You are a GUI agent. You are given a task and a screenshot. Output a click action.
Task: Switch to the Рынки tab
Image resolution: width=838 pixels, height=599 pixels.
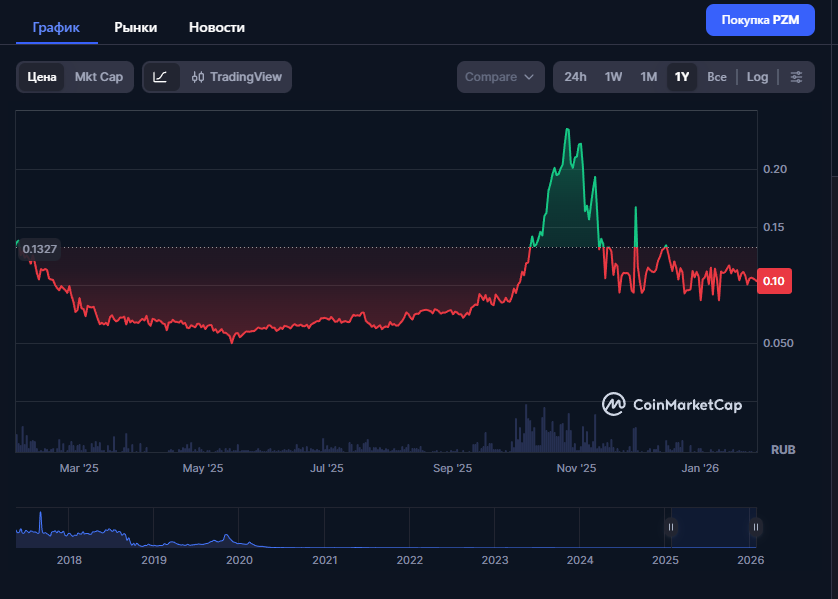point(135,27)
